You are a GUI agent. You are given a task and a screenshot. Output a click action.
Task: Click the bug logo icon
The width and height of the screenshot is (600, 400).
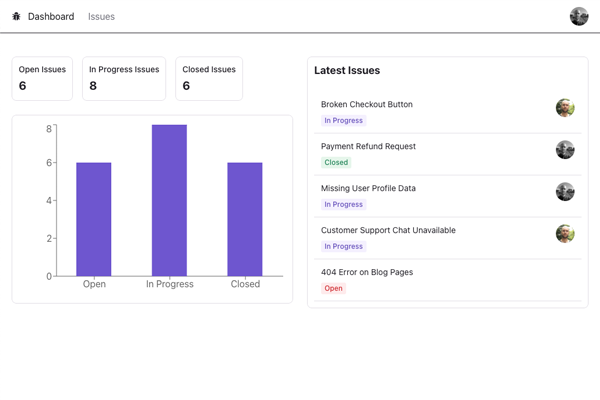16,17
